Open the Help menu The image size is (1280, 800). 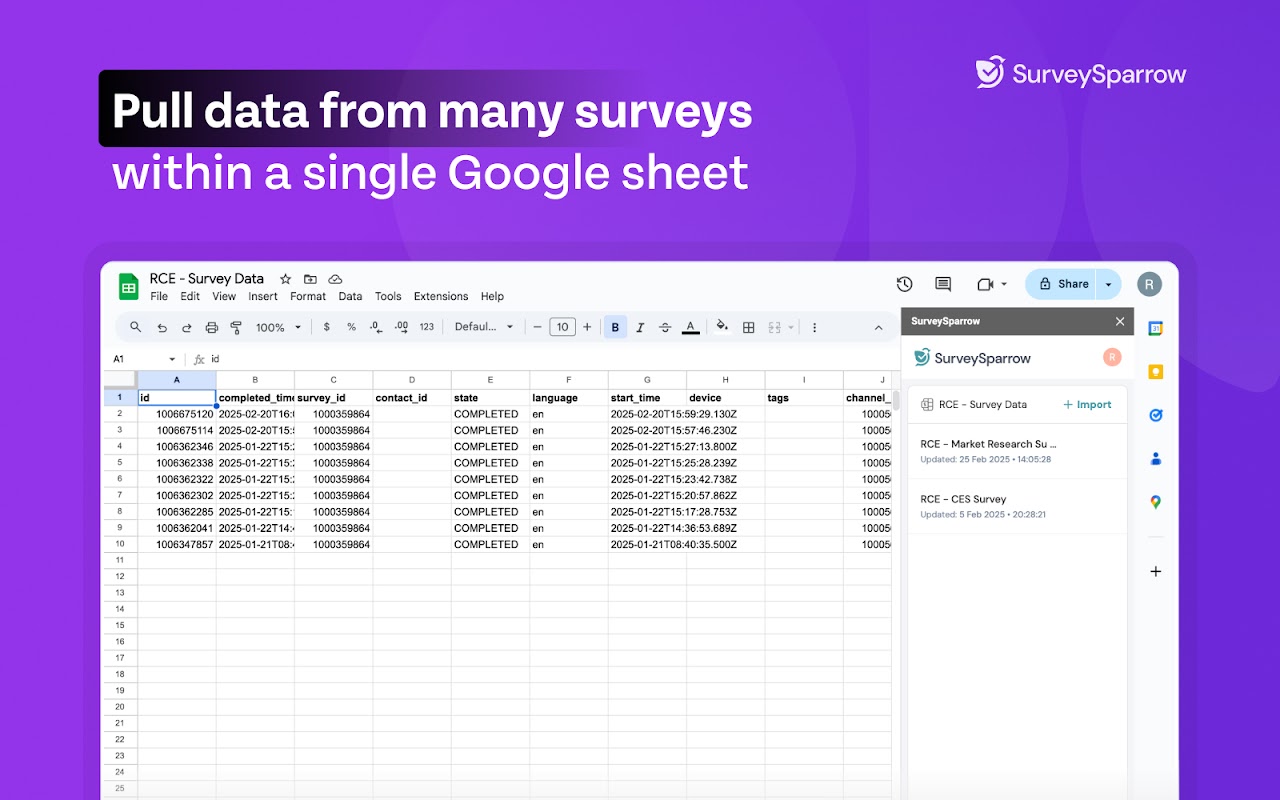[x=492, y=296]
